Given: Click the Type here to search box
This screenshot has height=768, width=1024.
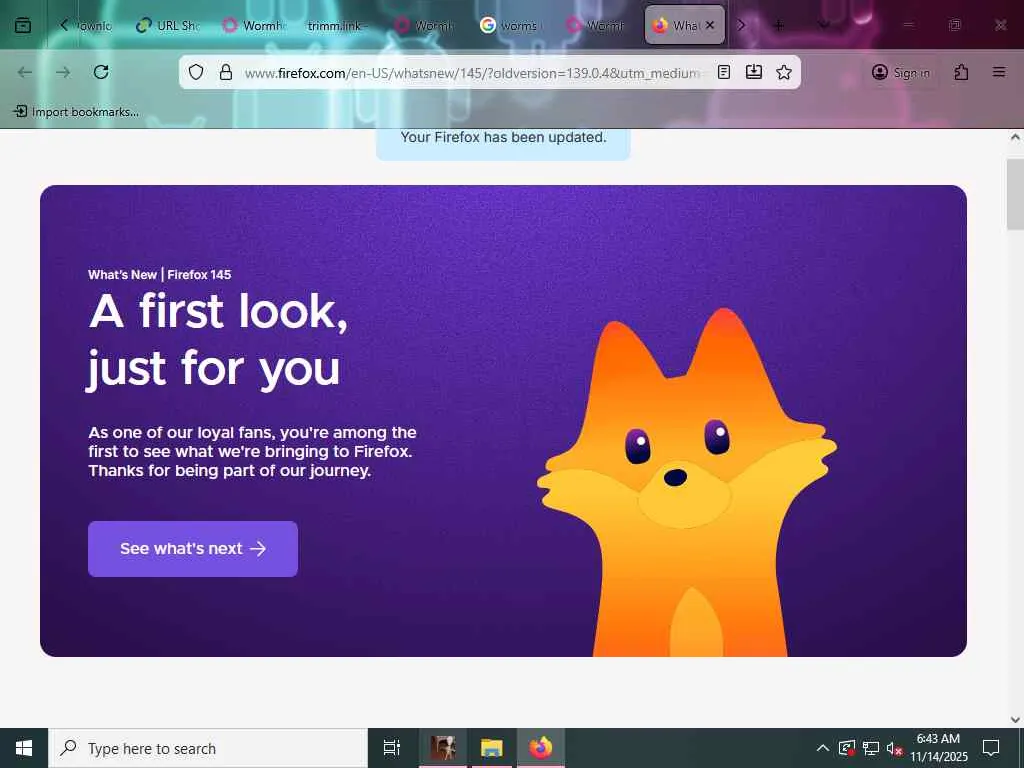Looking at the screenshot, I should click(208, 748).
